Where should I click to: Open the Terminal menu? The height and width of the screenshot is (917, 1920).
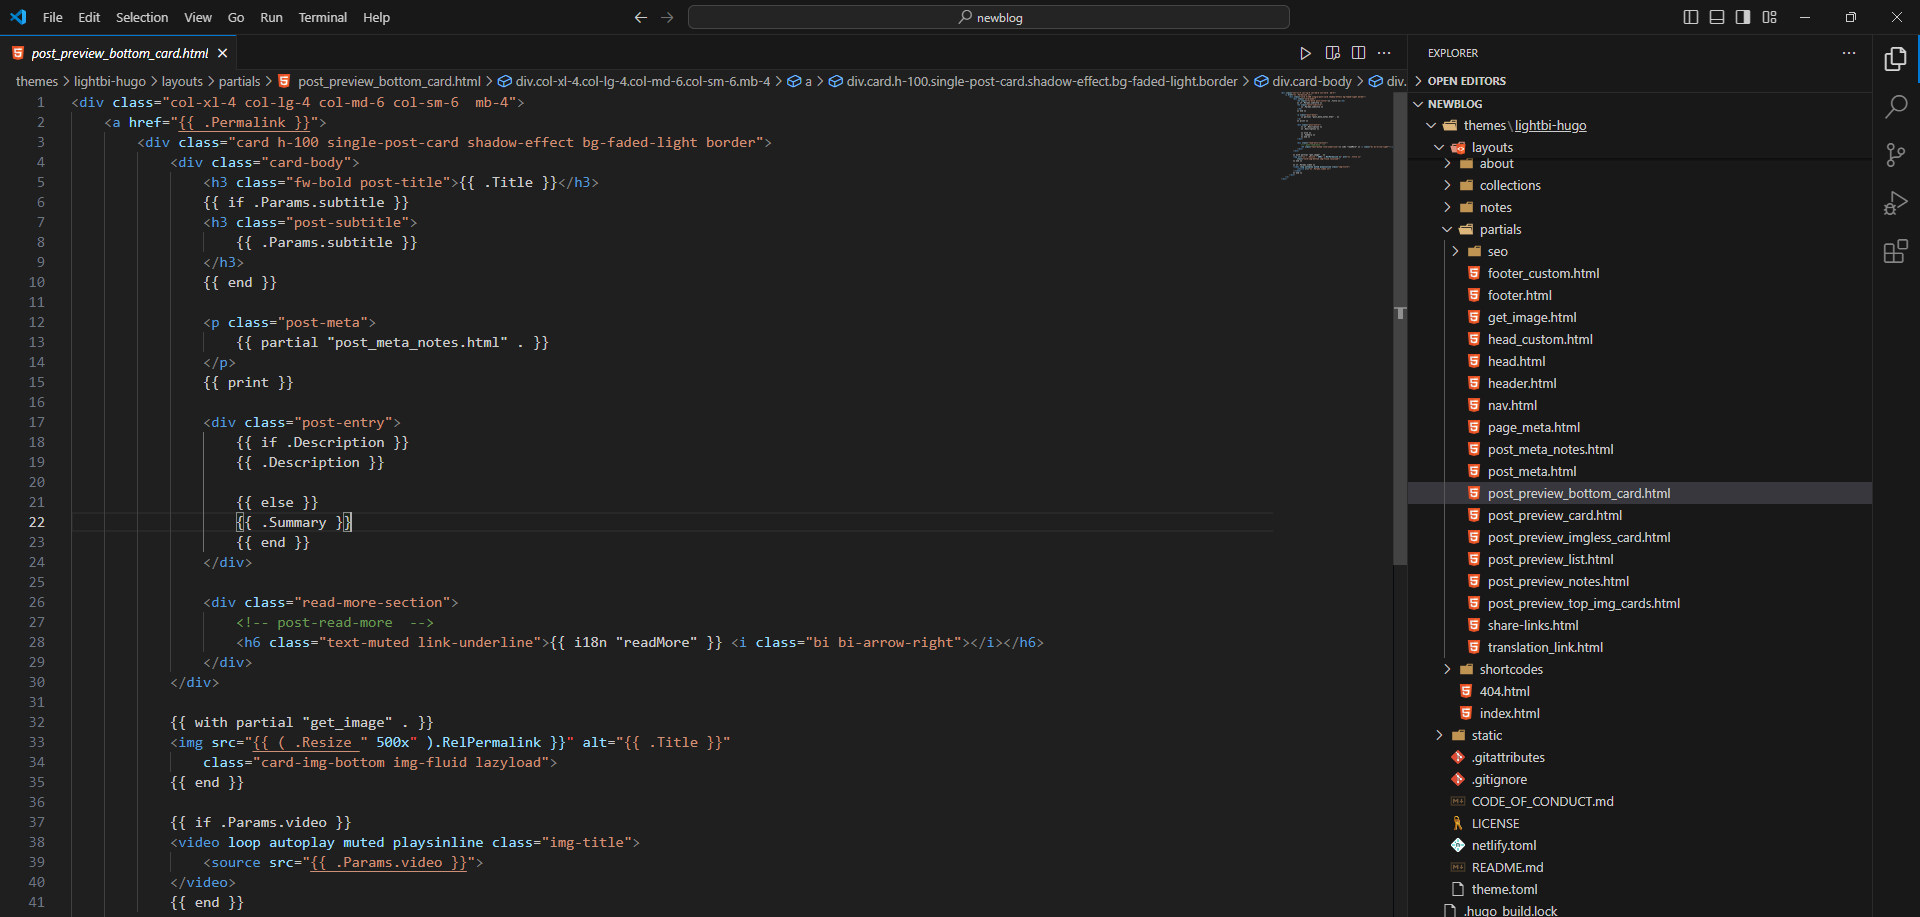click(322, 17)
